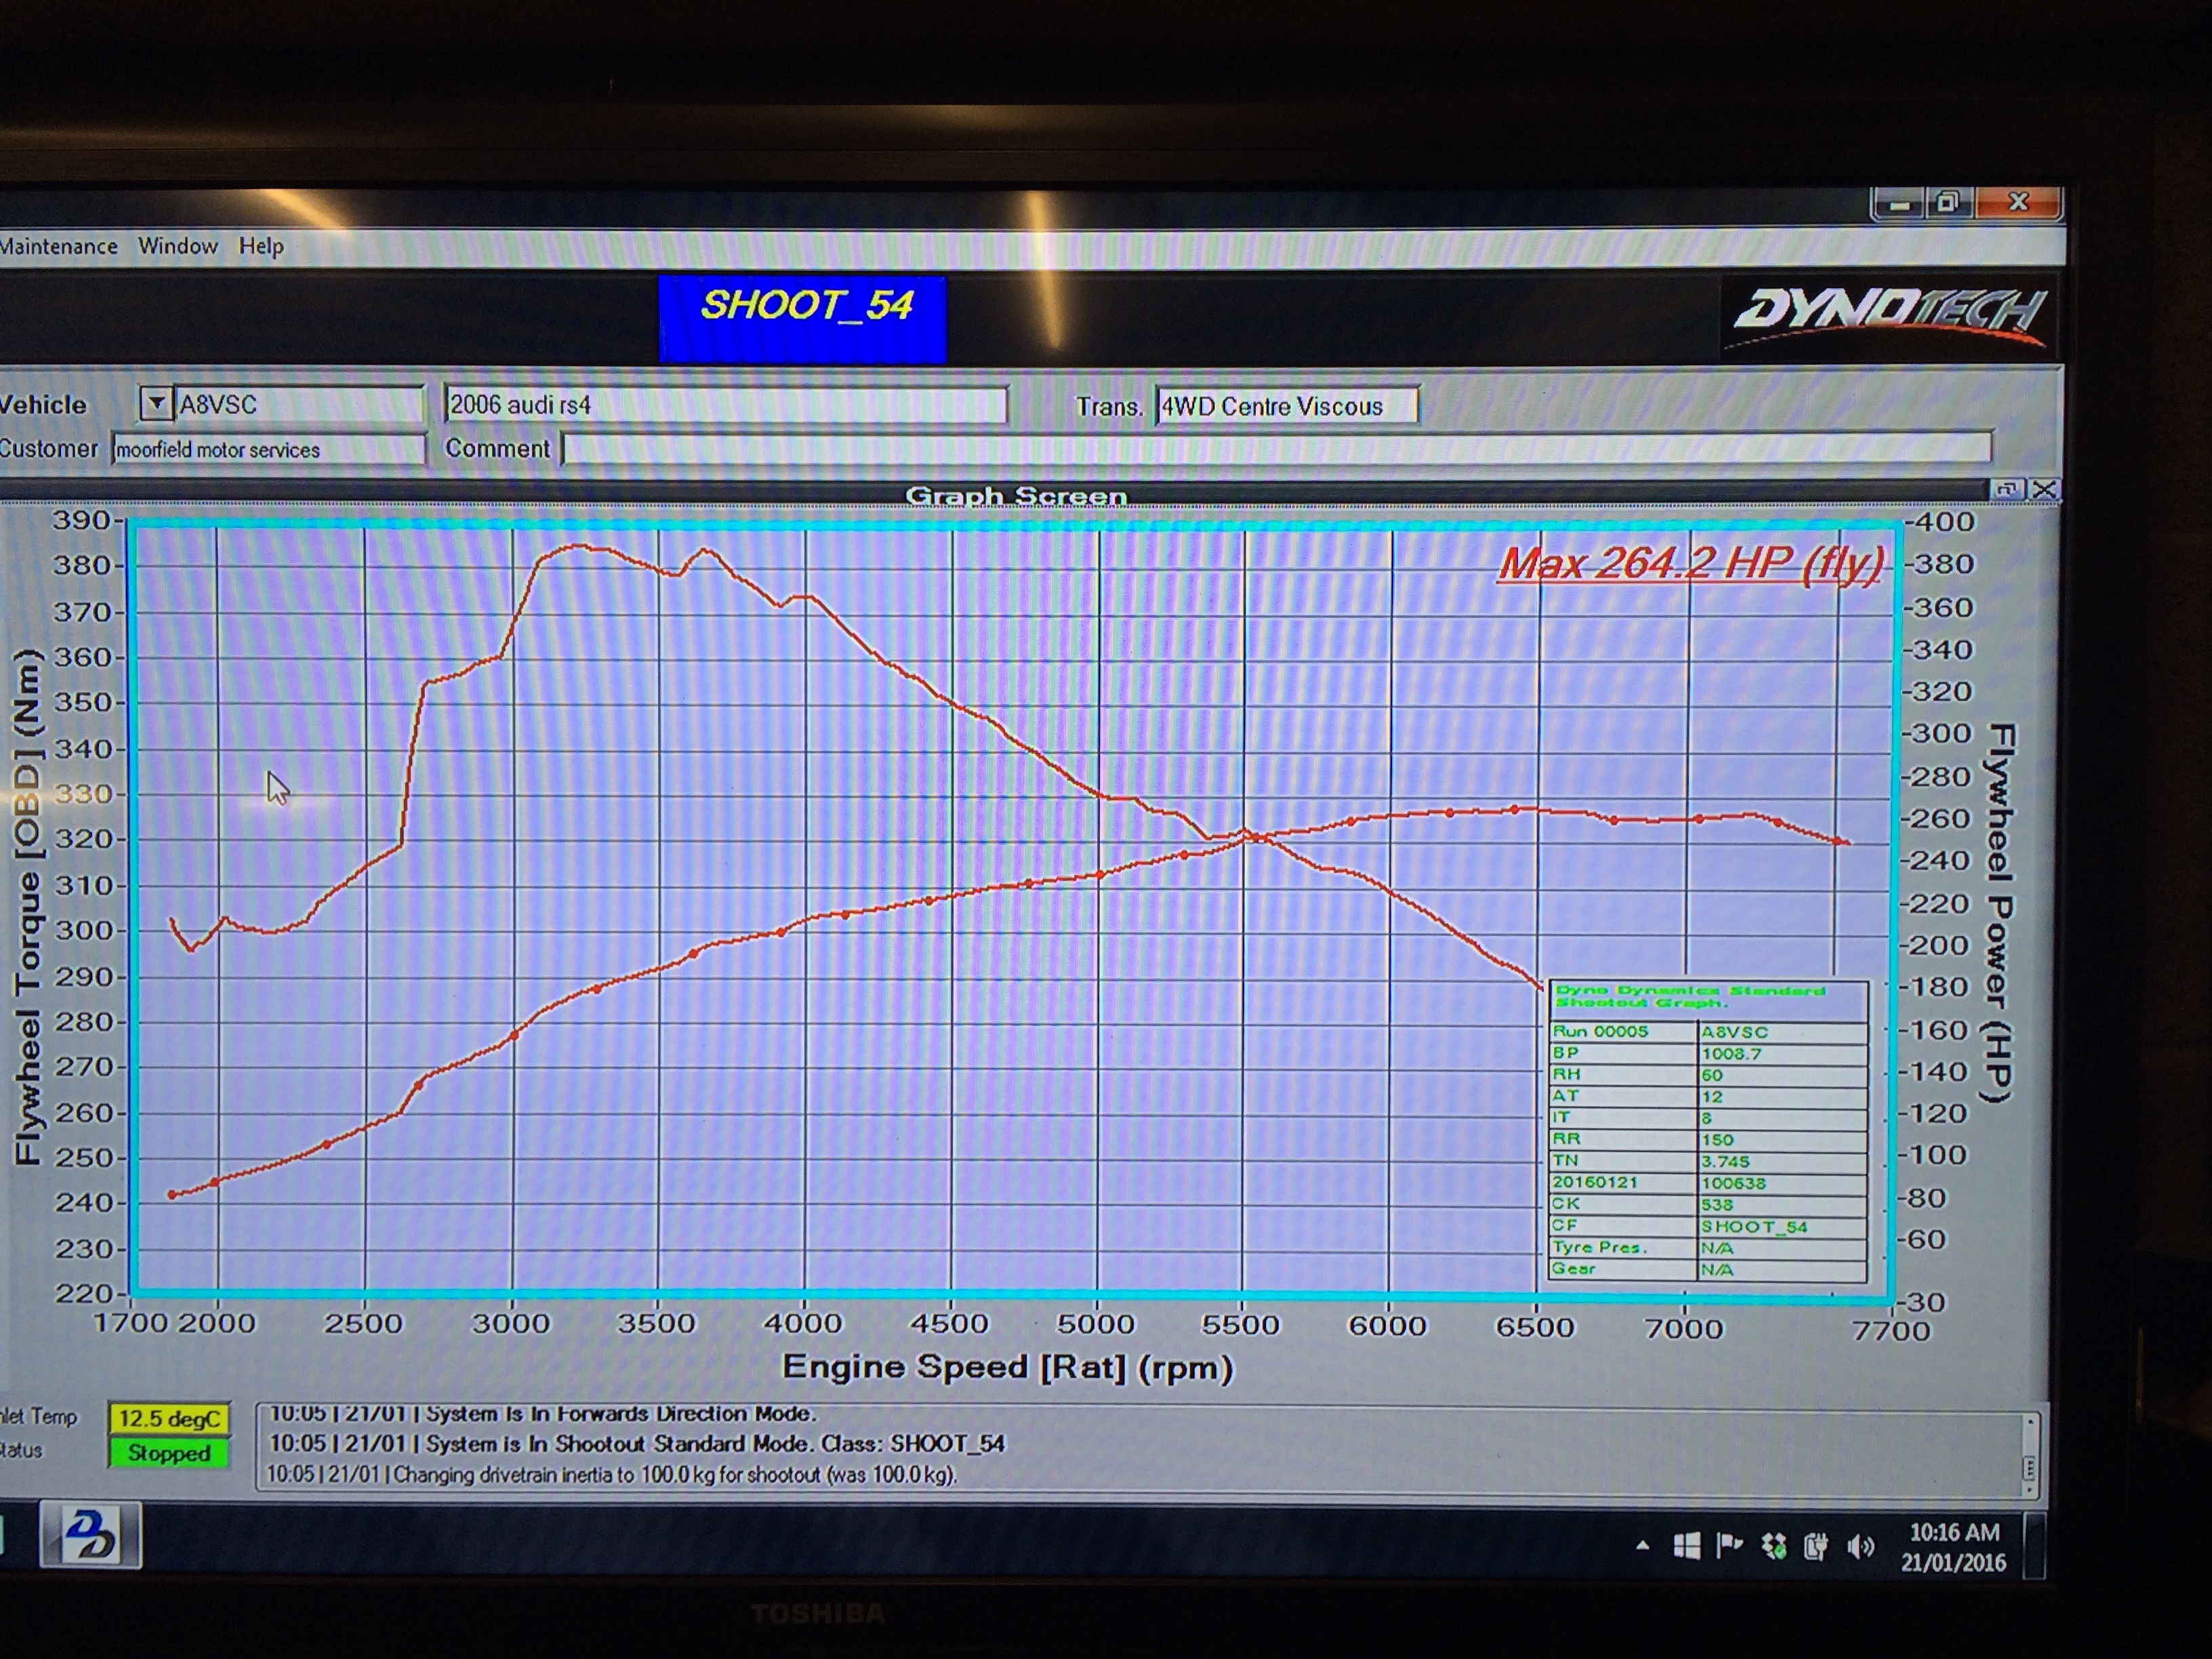Viewport: 2212px width, 1659px height.
Task: Click the Customer name text field
Action: [268, 450]
